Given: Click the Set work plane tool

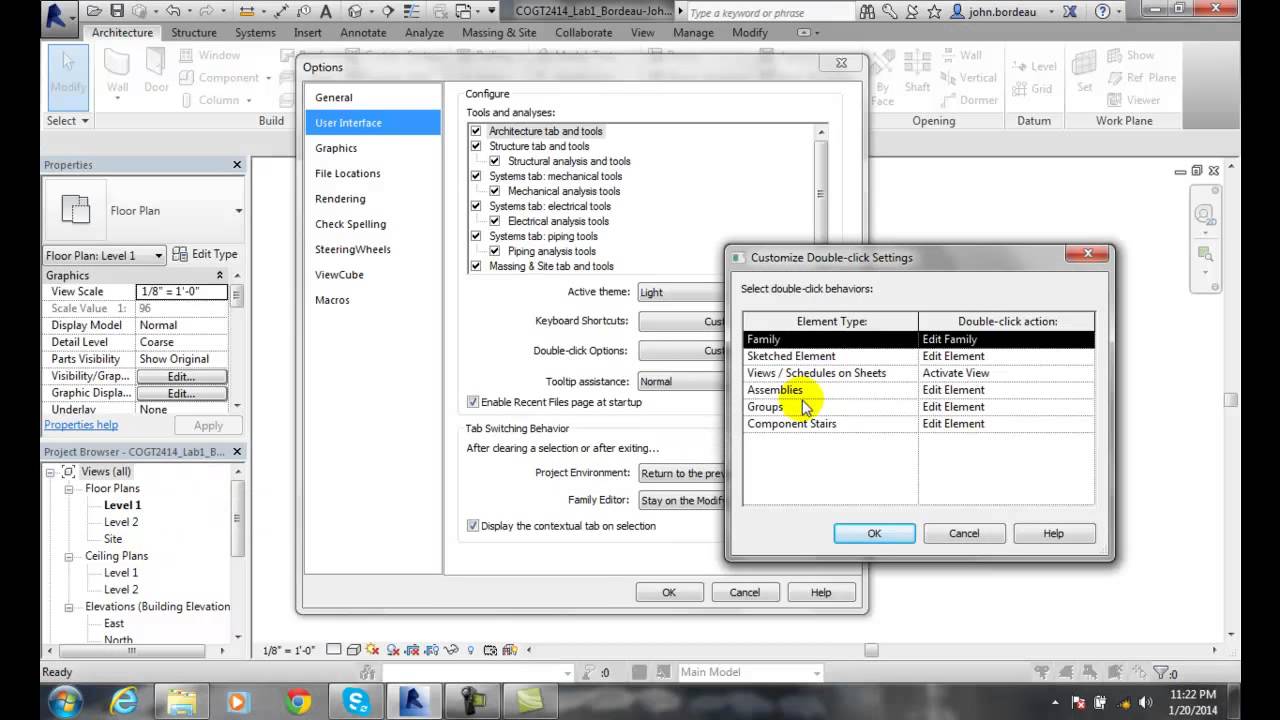Looking at the screenshot, I should point(1084,70).
